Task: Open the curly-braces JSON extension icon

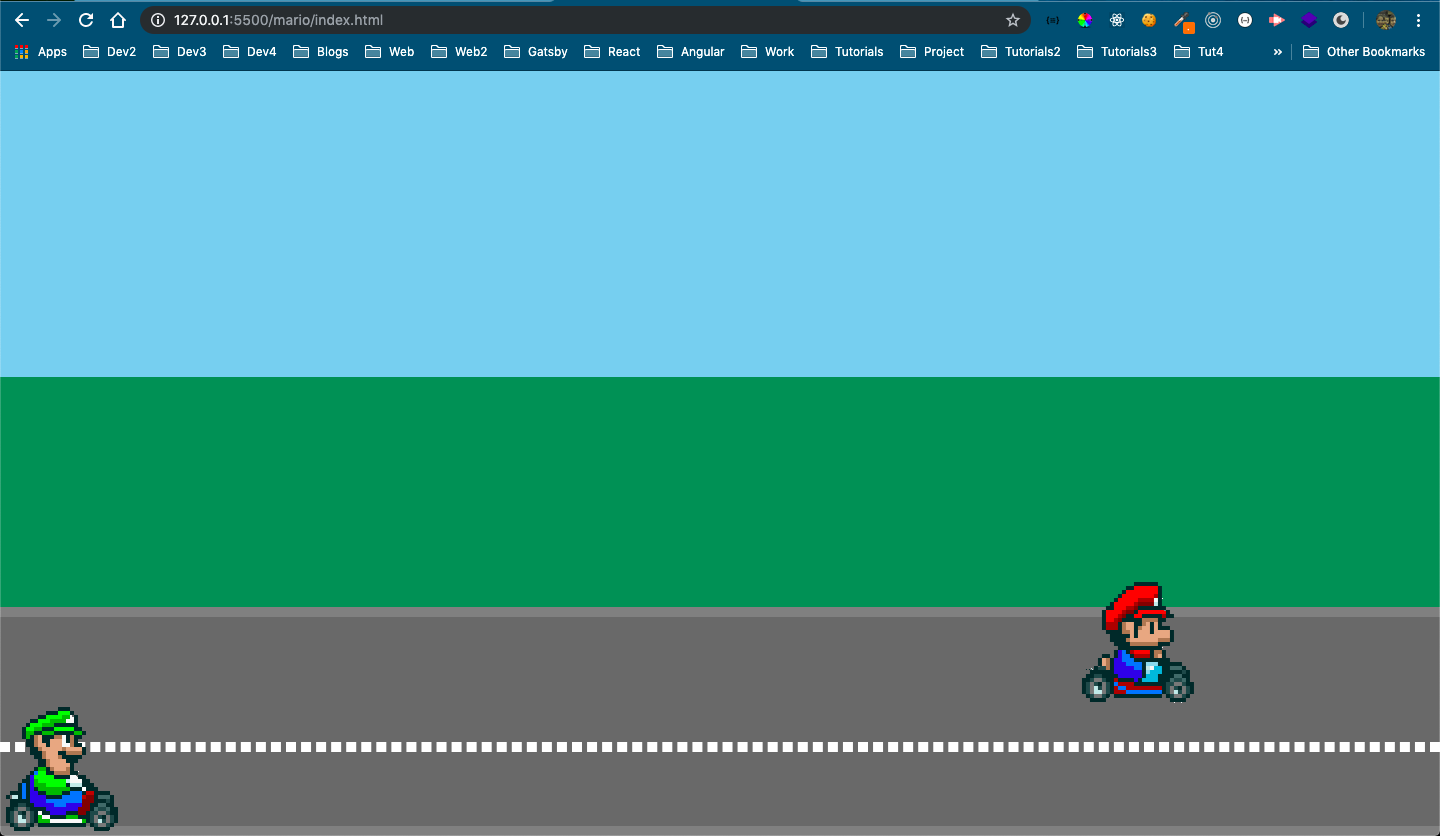Action: point(1053,20)
